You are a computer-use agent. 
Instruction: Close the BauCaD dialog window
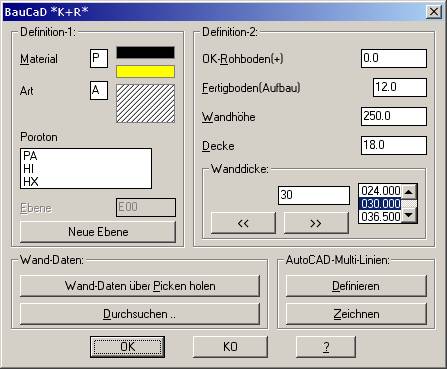[x=434, y=12]
